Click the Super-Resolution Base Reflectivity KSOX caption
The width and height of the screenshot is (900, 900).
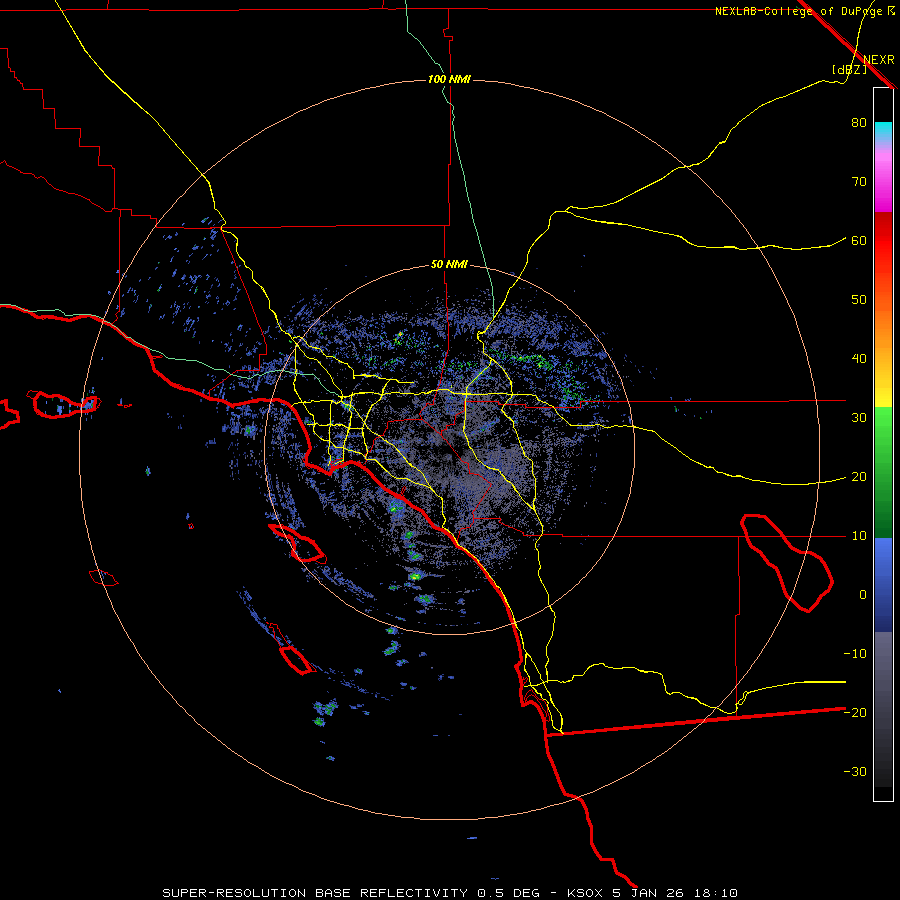point(450,893)
